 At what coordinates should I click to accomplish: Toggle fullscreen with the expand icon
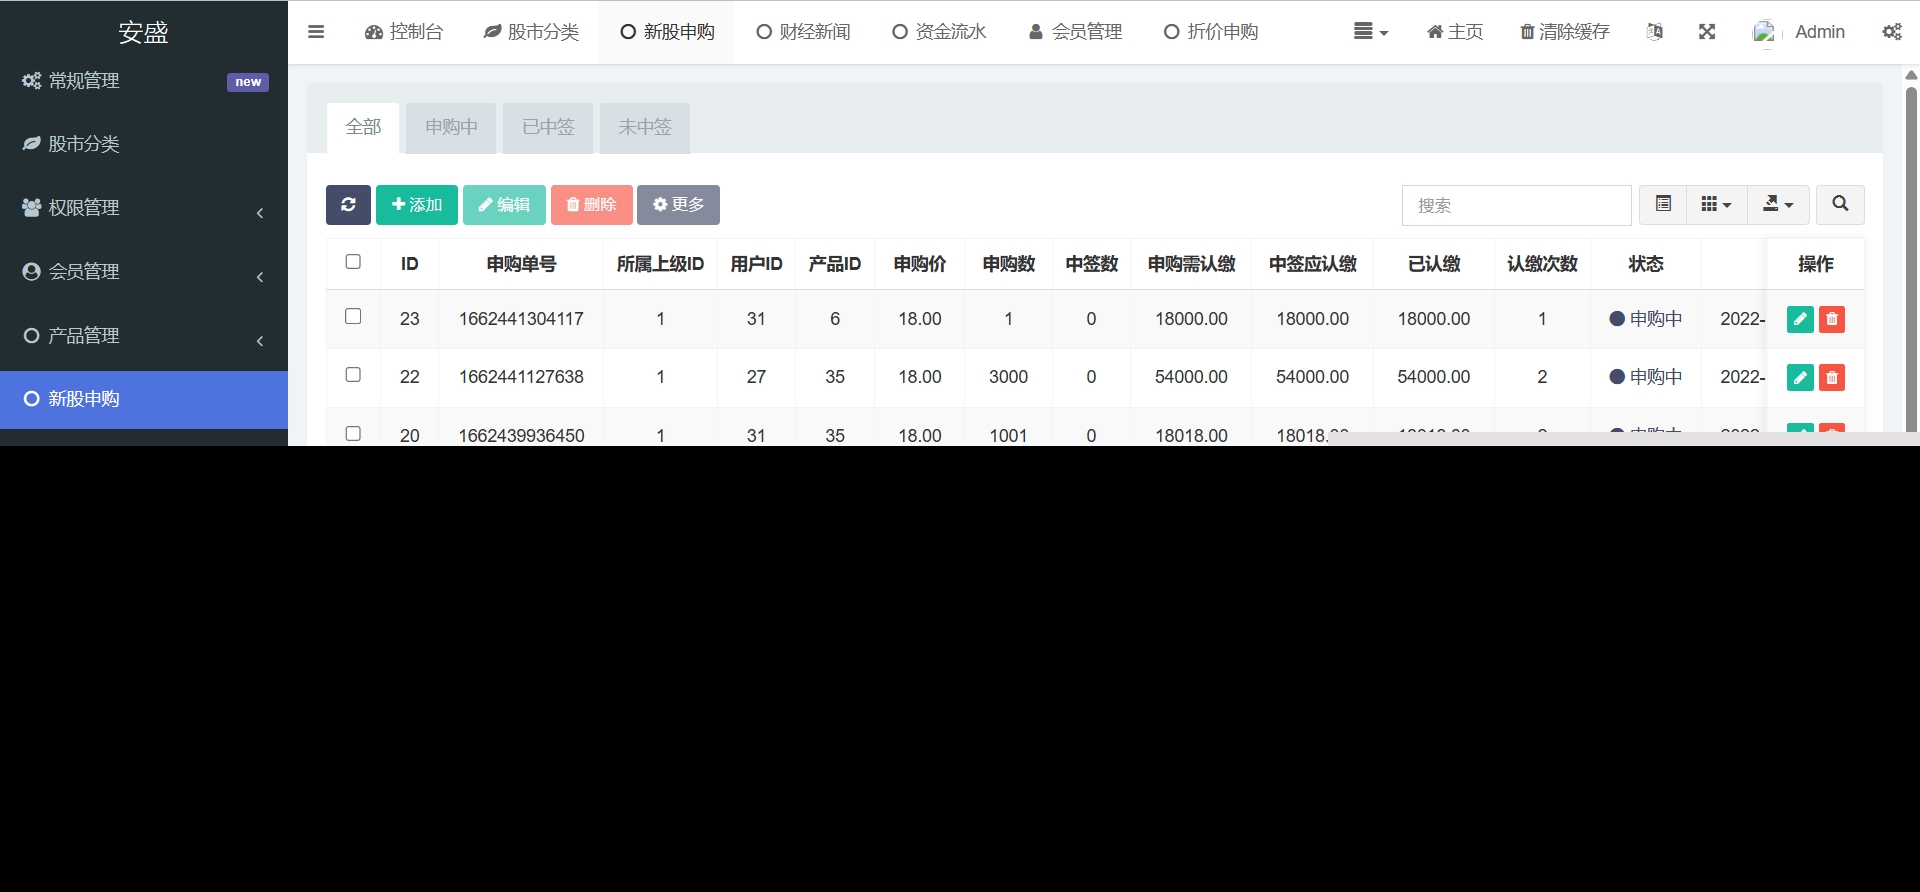[x=1707, y=32]
